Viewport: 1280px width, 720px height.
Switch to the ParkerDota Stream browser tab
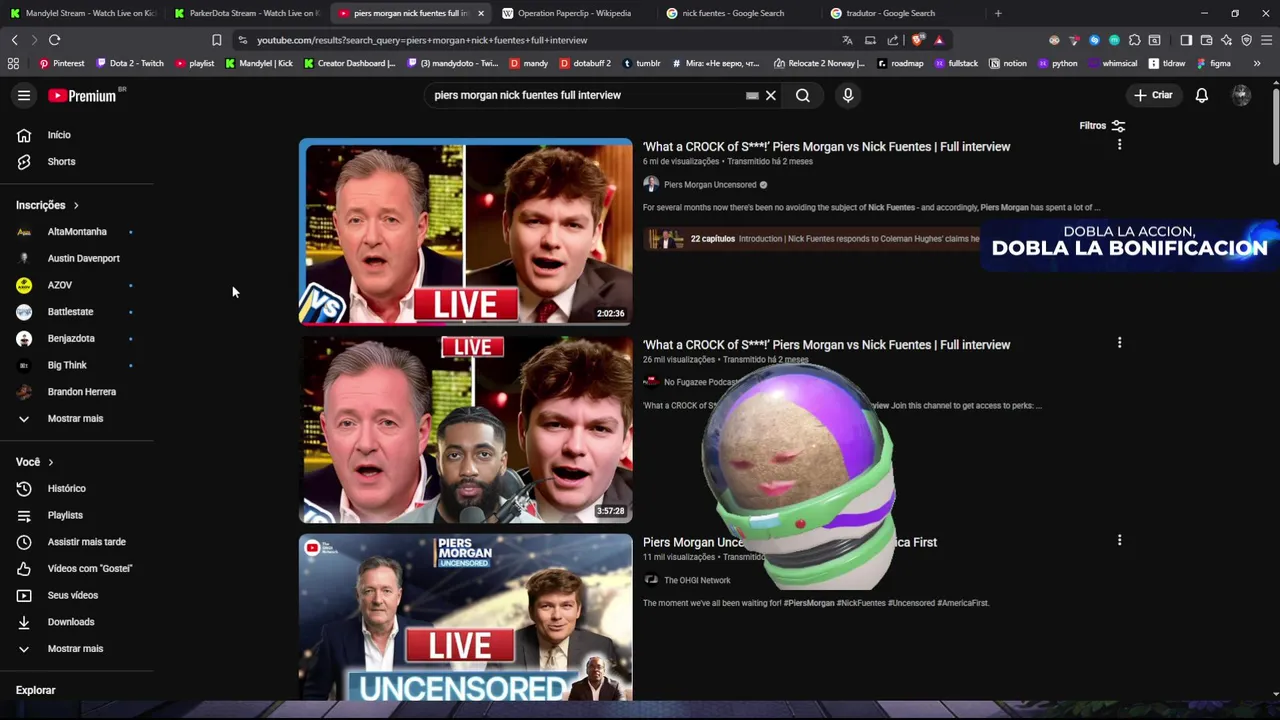[246, 13]
